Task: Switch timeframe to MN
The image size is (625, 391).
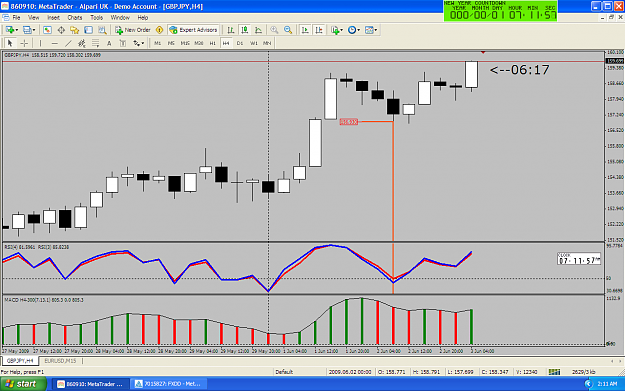Action: [x=267, y=43]
